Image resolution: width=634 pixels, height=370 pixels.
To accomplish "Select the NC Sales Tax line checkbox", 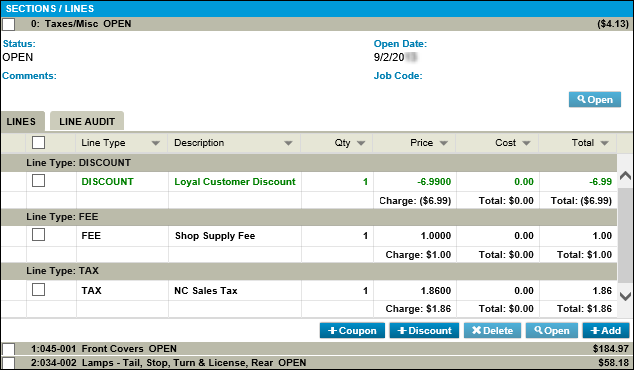I will pyautogui.click(x=38, y=290).
